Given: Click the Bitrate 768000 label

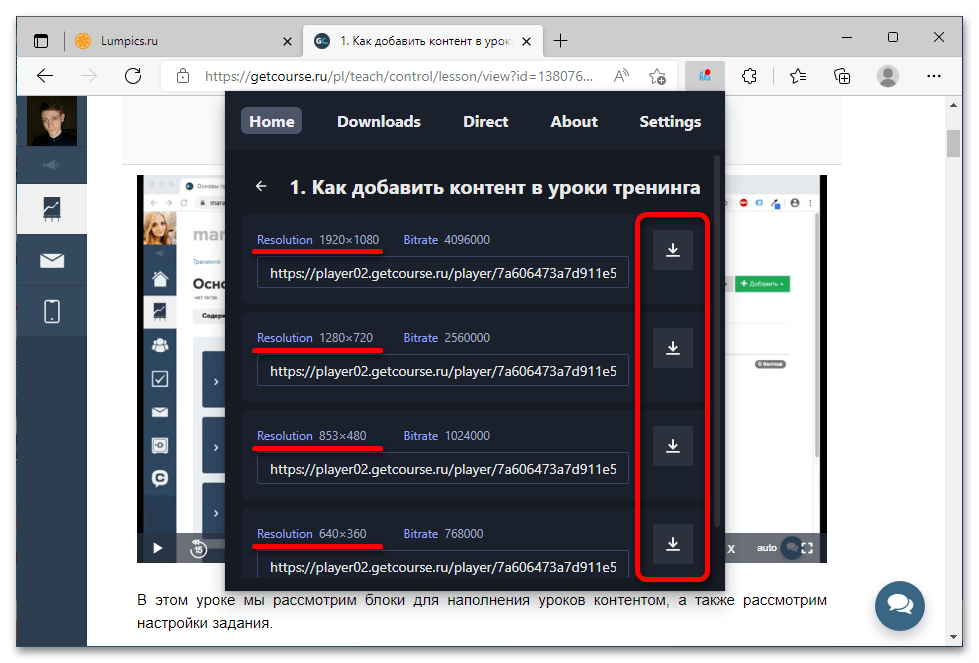Looking at the screenshot, I should coord(443,534).
